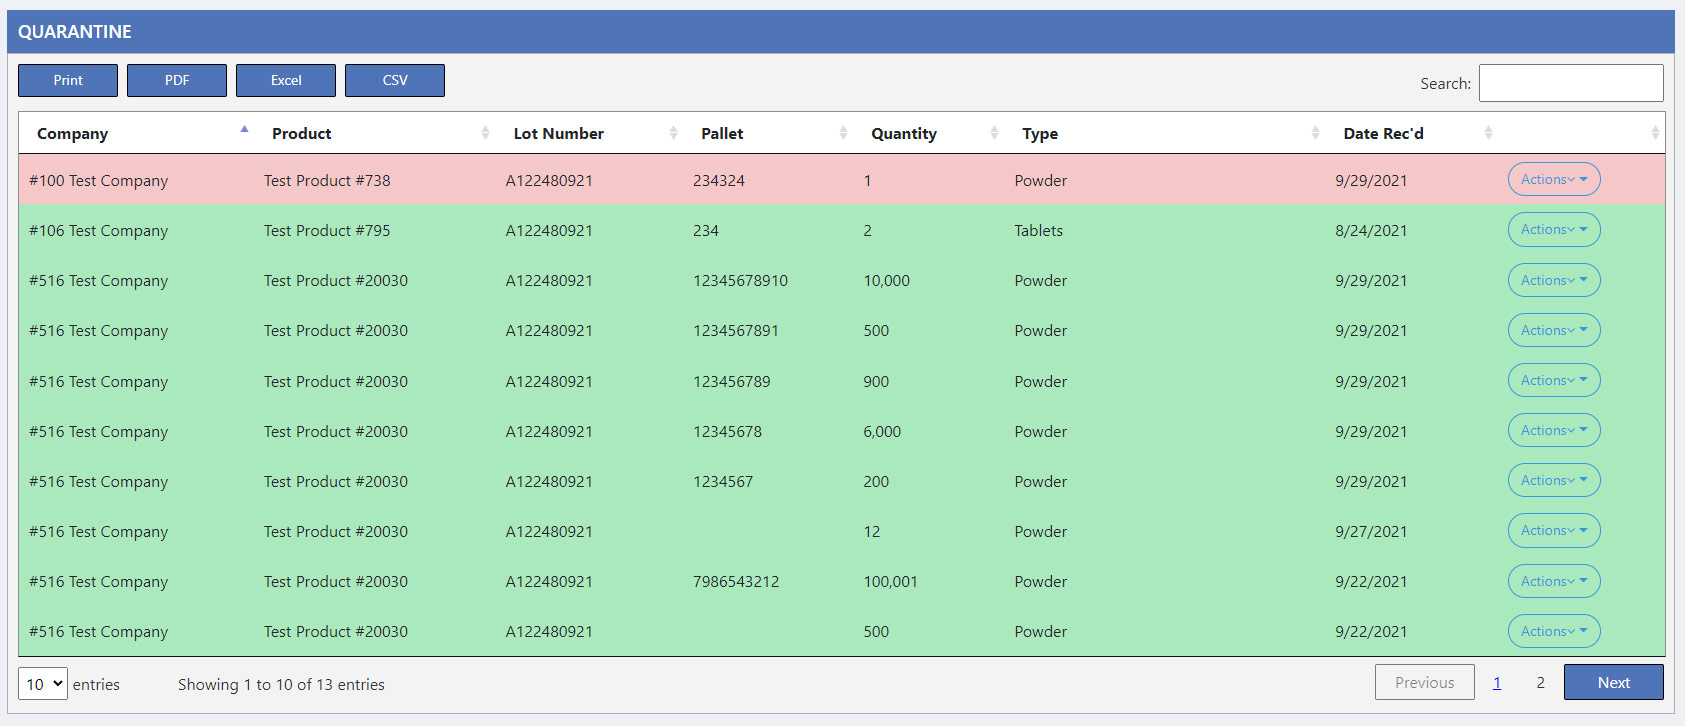This screenshot has height=726, width=1685.
Task: Open Actions for pallet 1234567 row
Action: pos(1554,481)
